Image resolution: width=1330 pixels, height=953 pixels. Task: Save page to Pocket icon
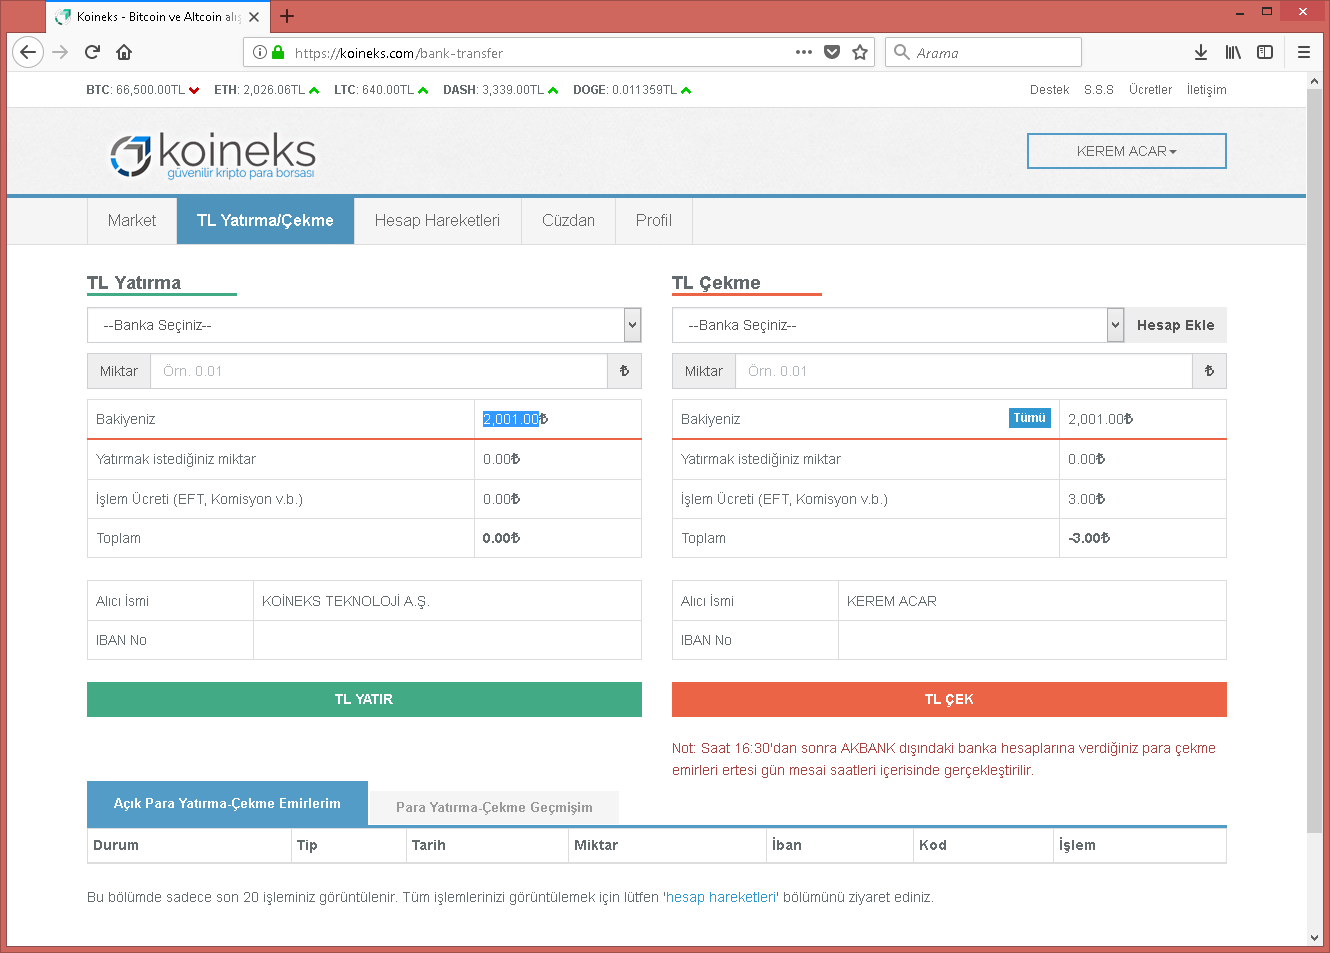coord(832,52)
